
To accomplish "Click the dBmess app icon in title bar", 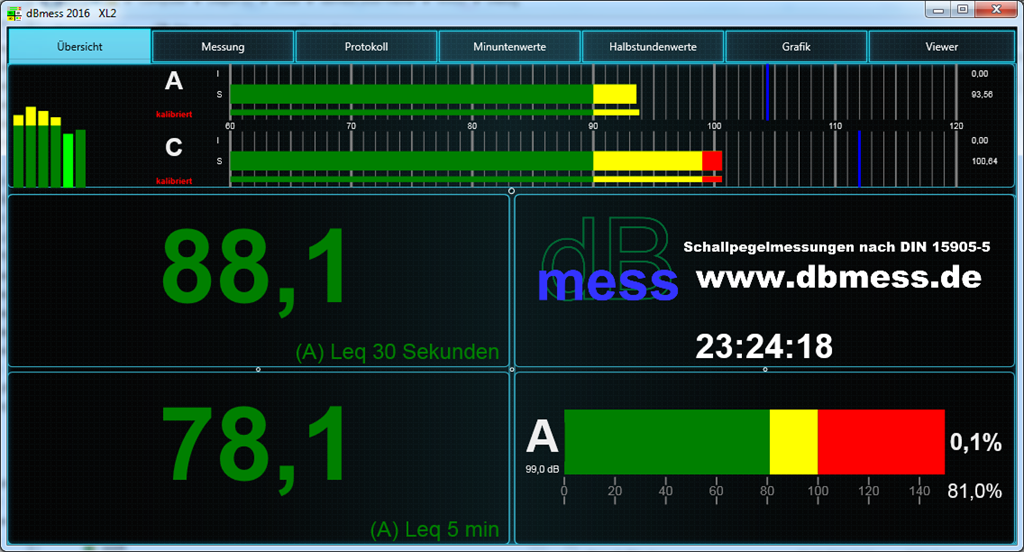I will coord(13,10).
